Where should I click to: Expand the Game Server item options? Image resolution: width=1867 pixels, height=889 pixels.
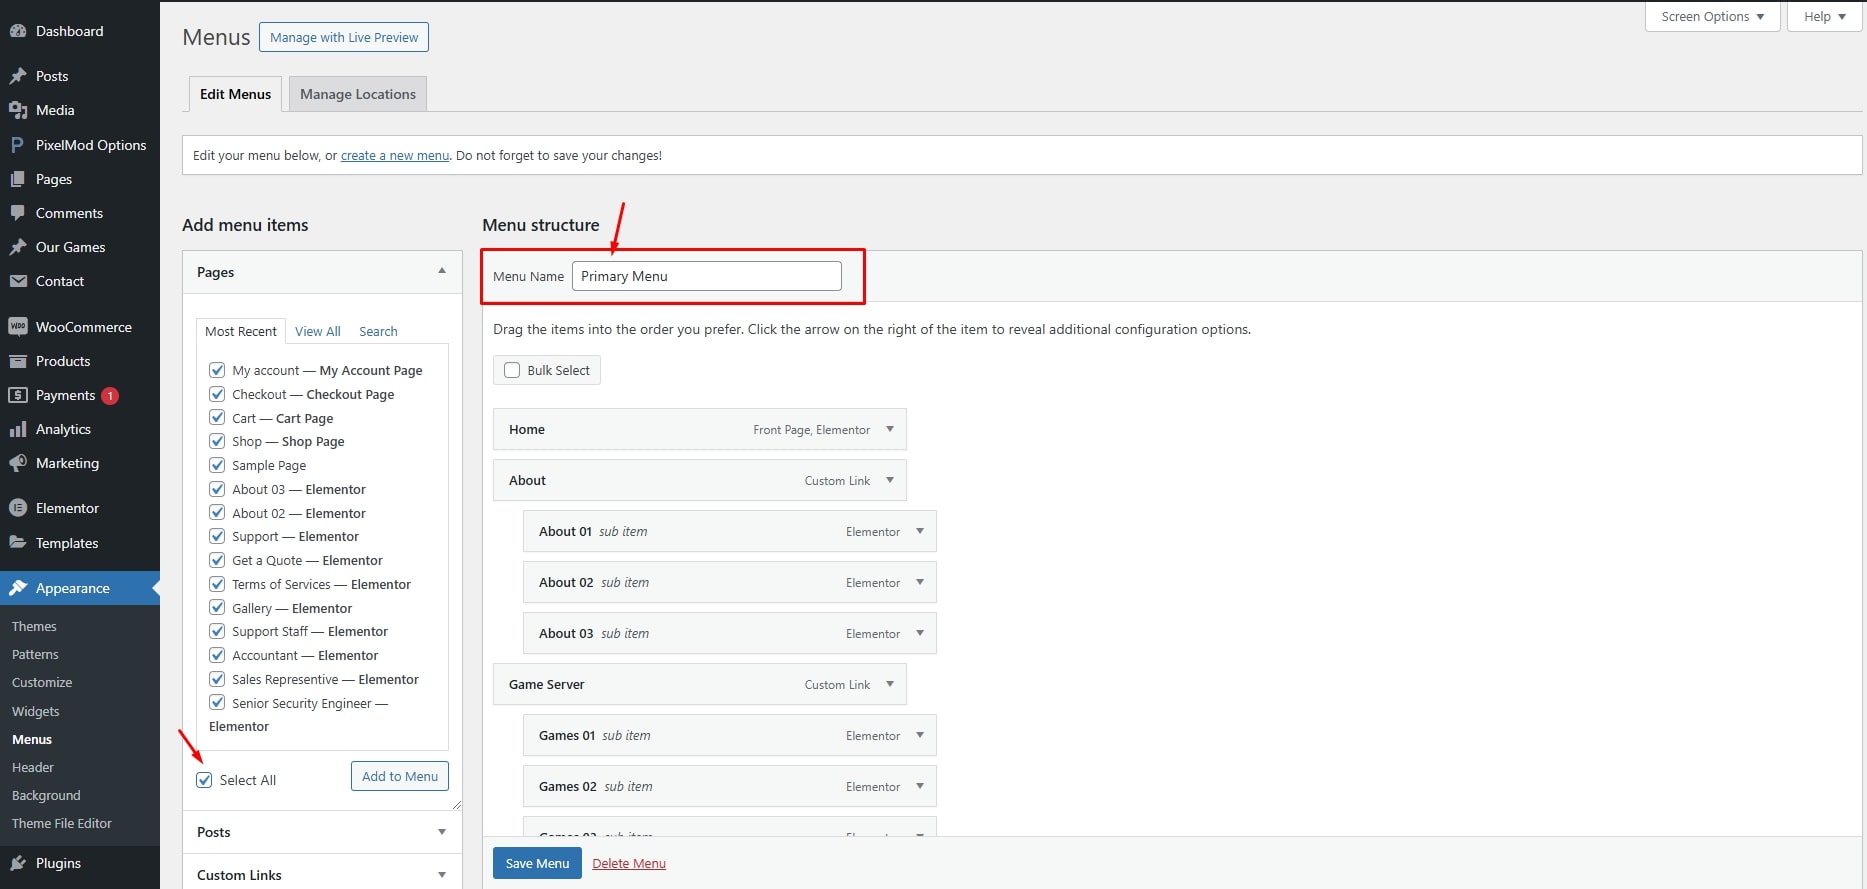890,684
